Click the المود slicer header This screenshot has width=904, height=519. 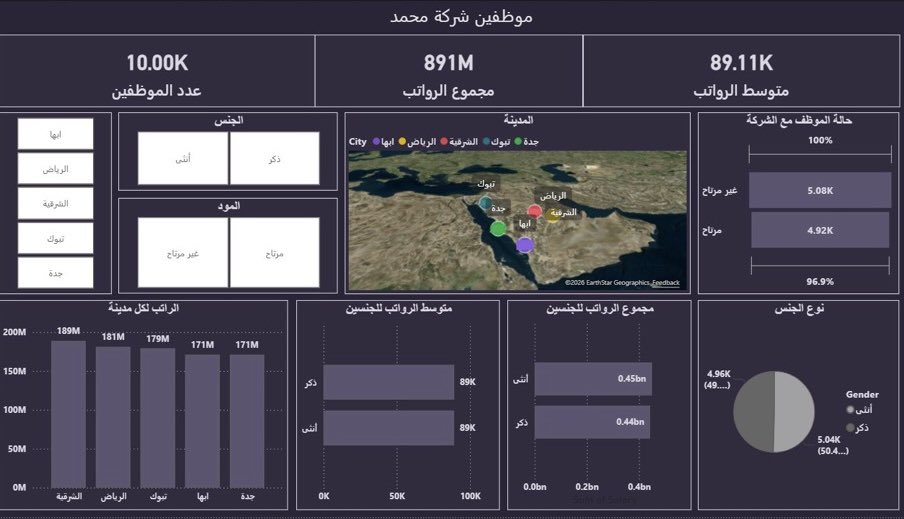click(x=228, y=206)
